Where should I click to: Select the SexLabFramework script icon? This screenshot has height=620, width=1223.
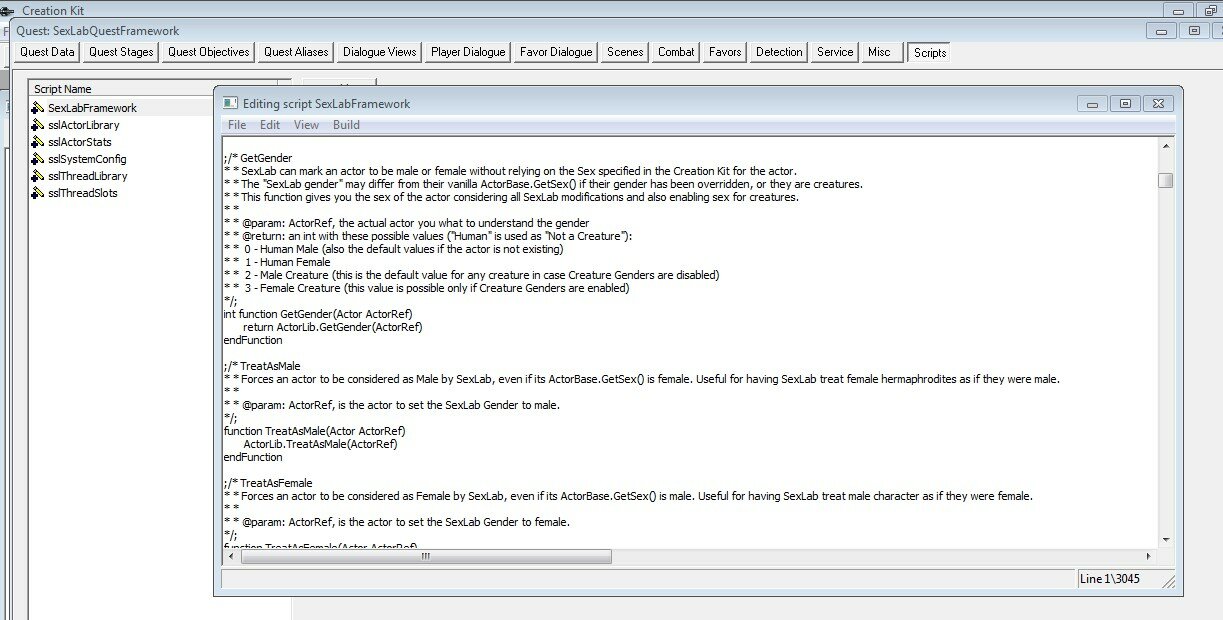39,108
